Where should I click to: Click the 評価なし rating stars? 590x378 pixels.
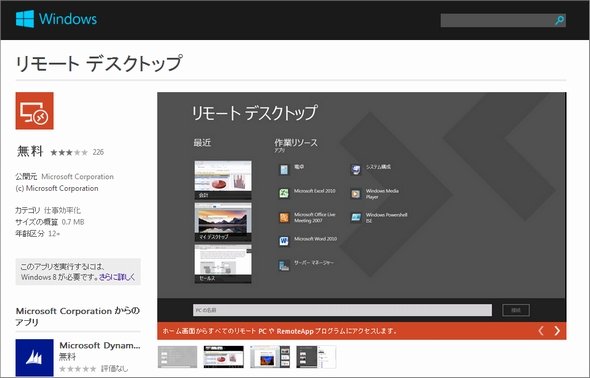click(x=78, y=369)
